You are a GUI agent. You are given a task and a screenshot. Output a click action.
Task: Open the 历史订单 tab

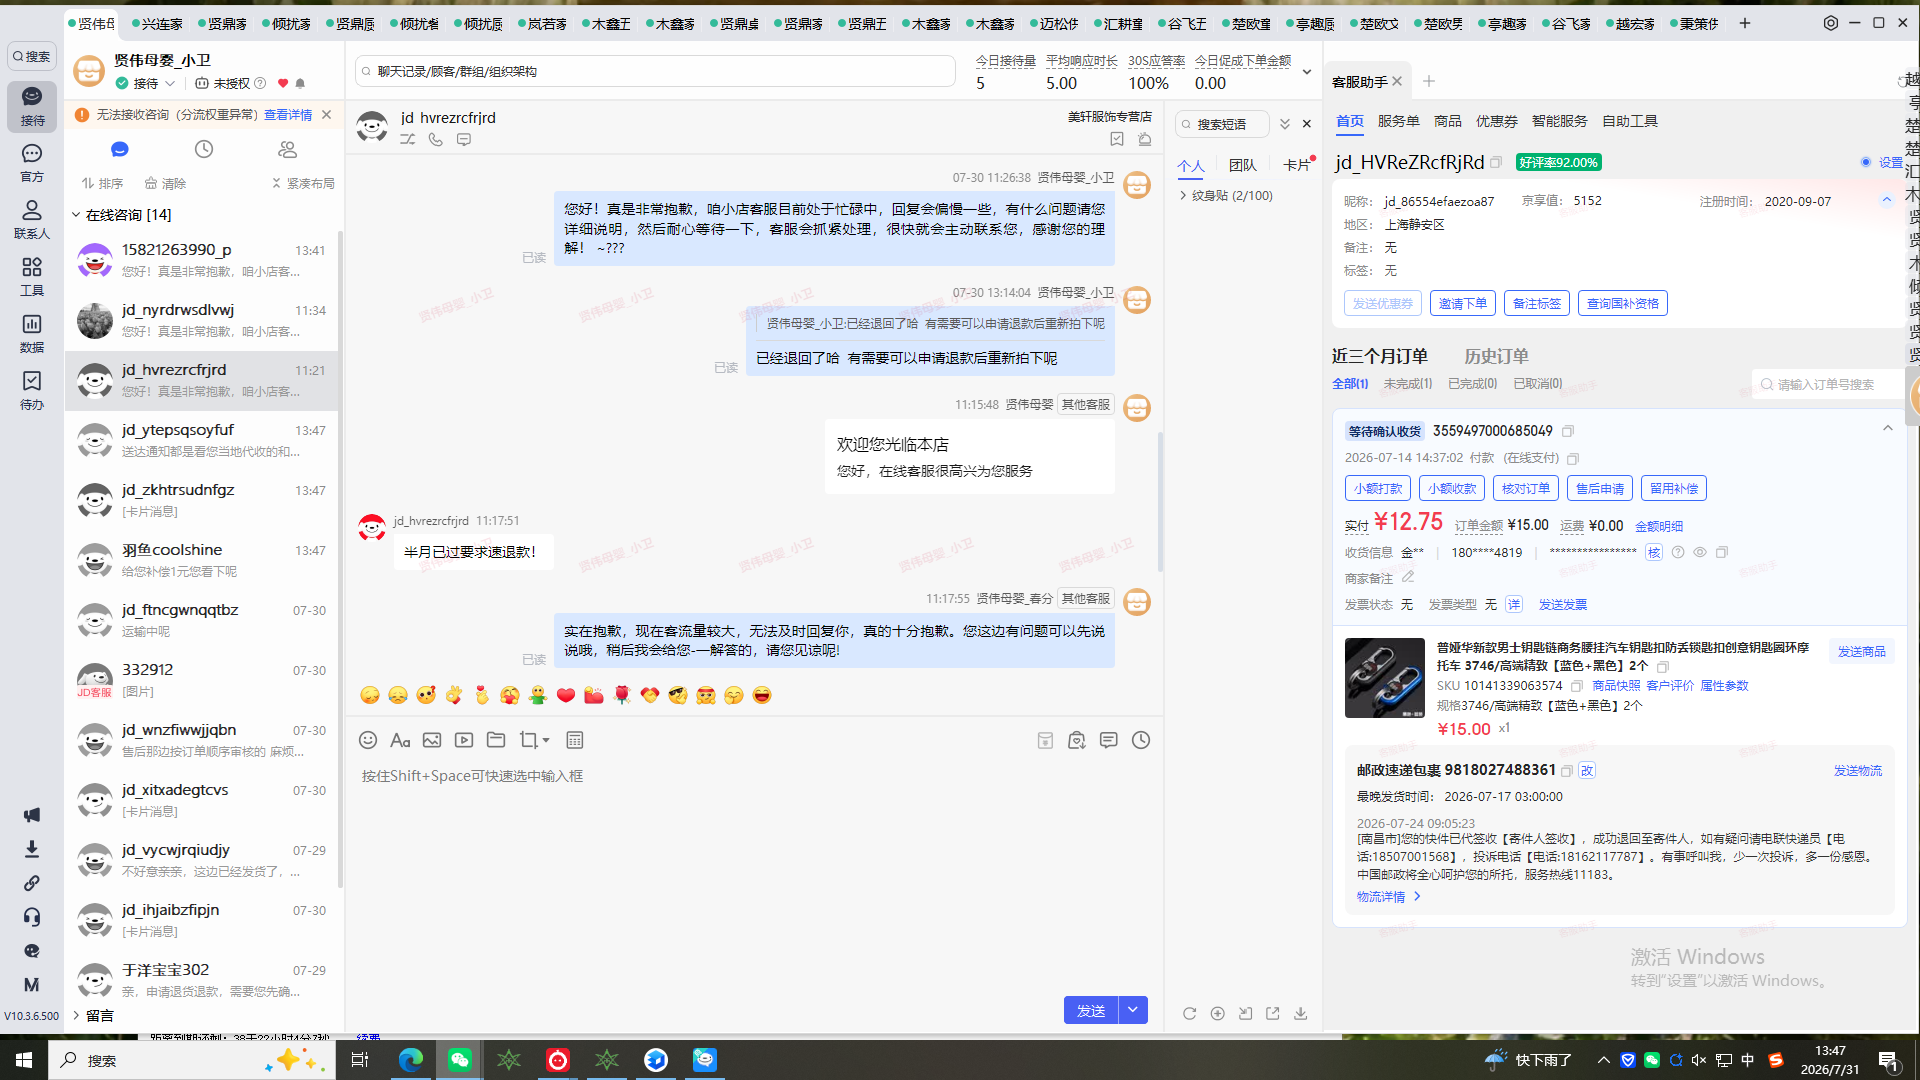(1496, 356)
